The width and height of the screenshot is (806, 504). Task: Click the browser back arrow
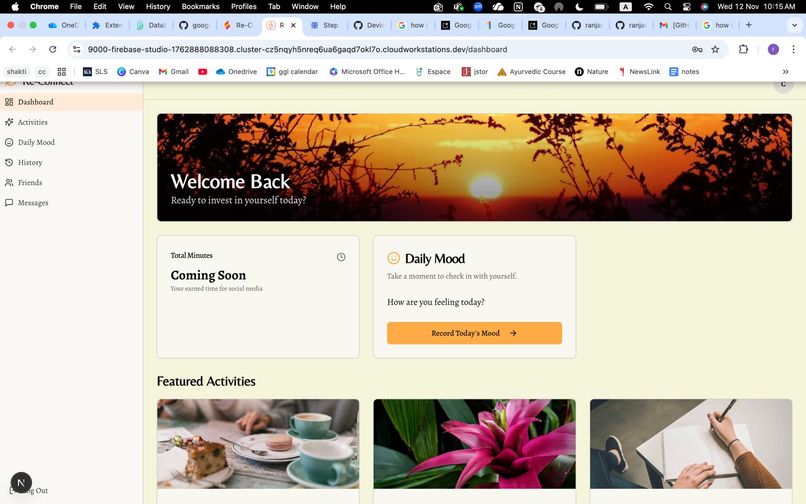click(12, 49)
